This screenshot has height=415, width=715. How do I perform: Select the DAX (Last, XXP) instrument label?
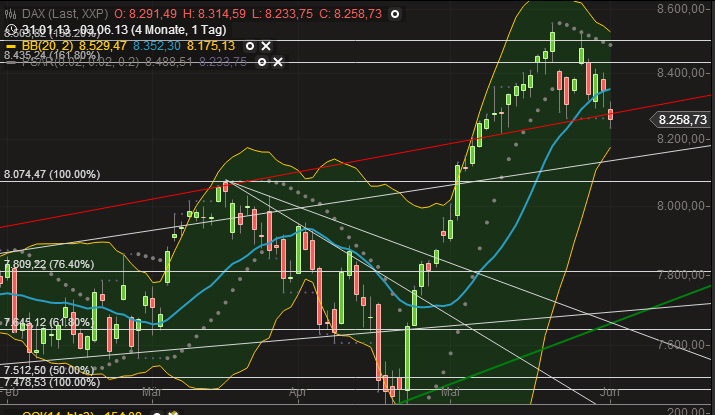tap(65, 14)
